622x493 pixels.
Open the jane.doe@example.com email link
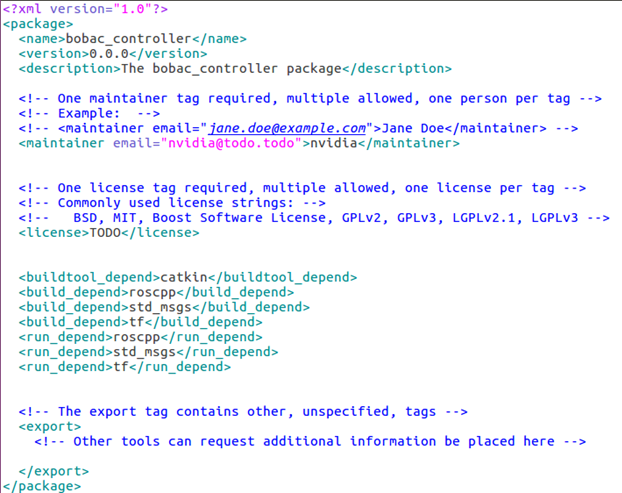tap(287, 128)
